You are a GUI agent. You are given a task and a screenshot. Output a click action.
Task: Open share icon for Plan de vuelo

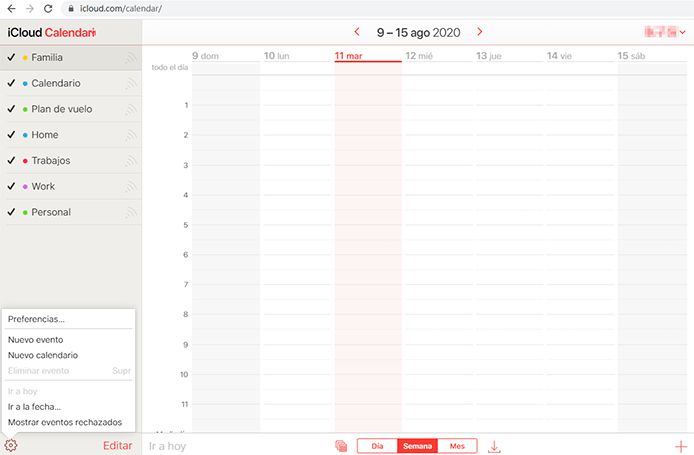point(130,109)
